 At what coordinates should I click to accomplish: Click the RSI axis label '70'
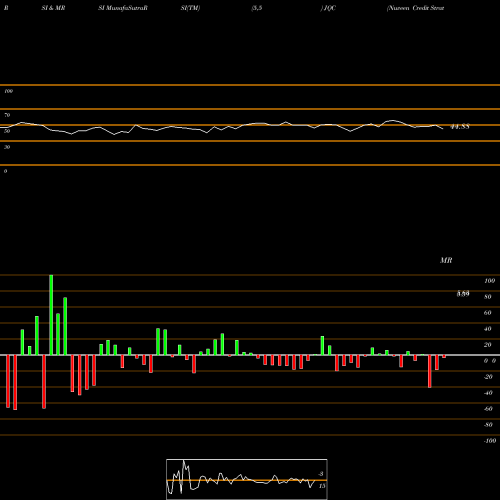7,115
